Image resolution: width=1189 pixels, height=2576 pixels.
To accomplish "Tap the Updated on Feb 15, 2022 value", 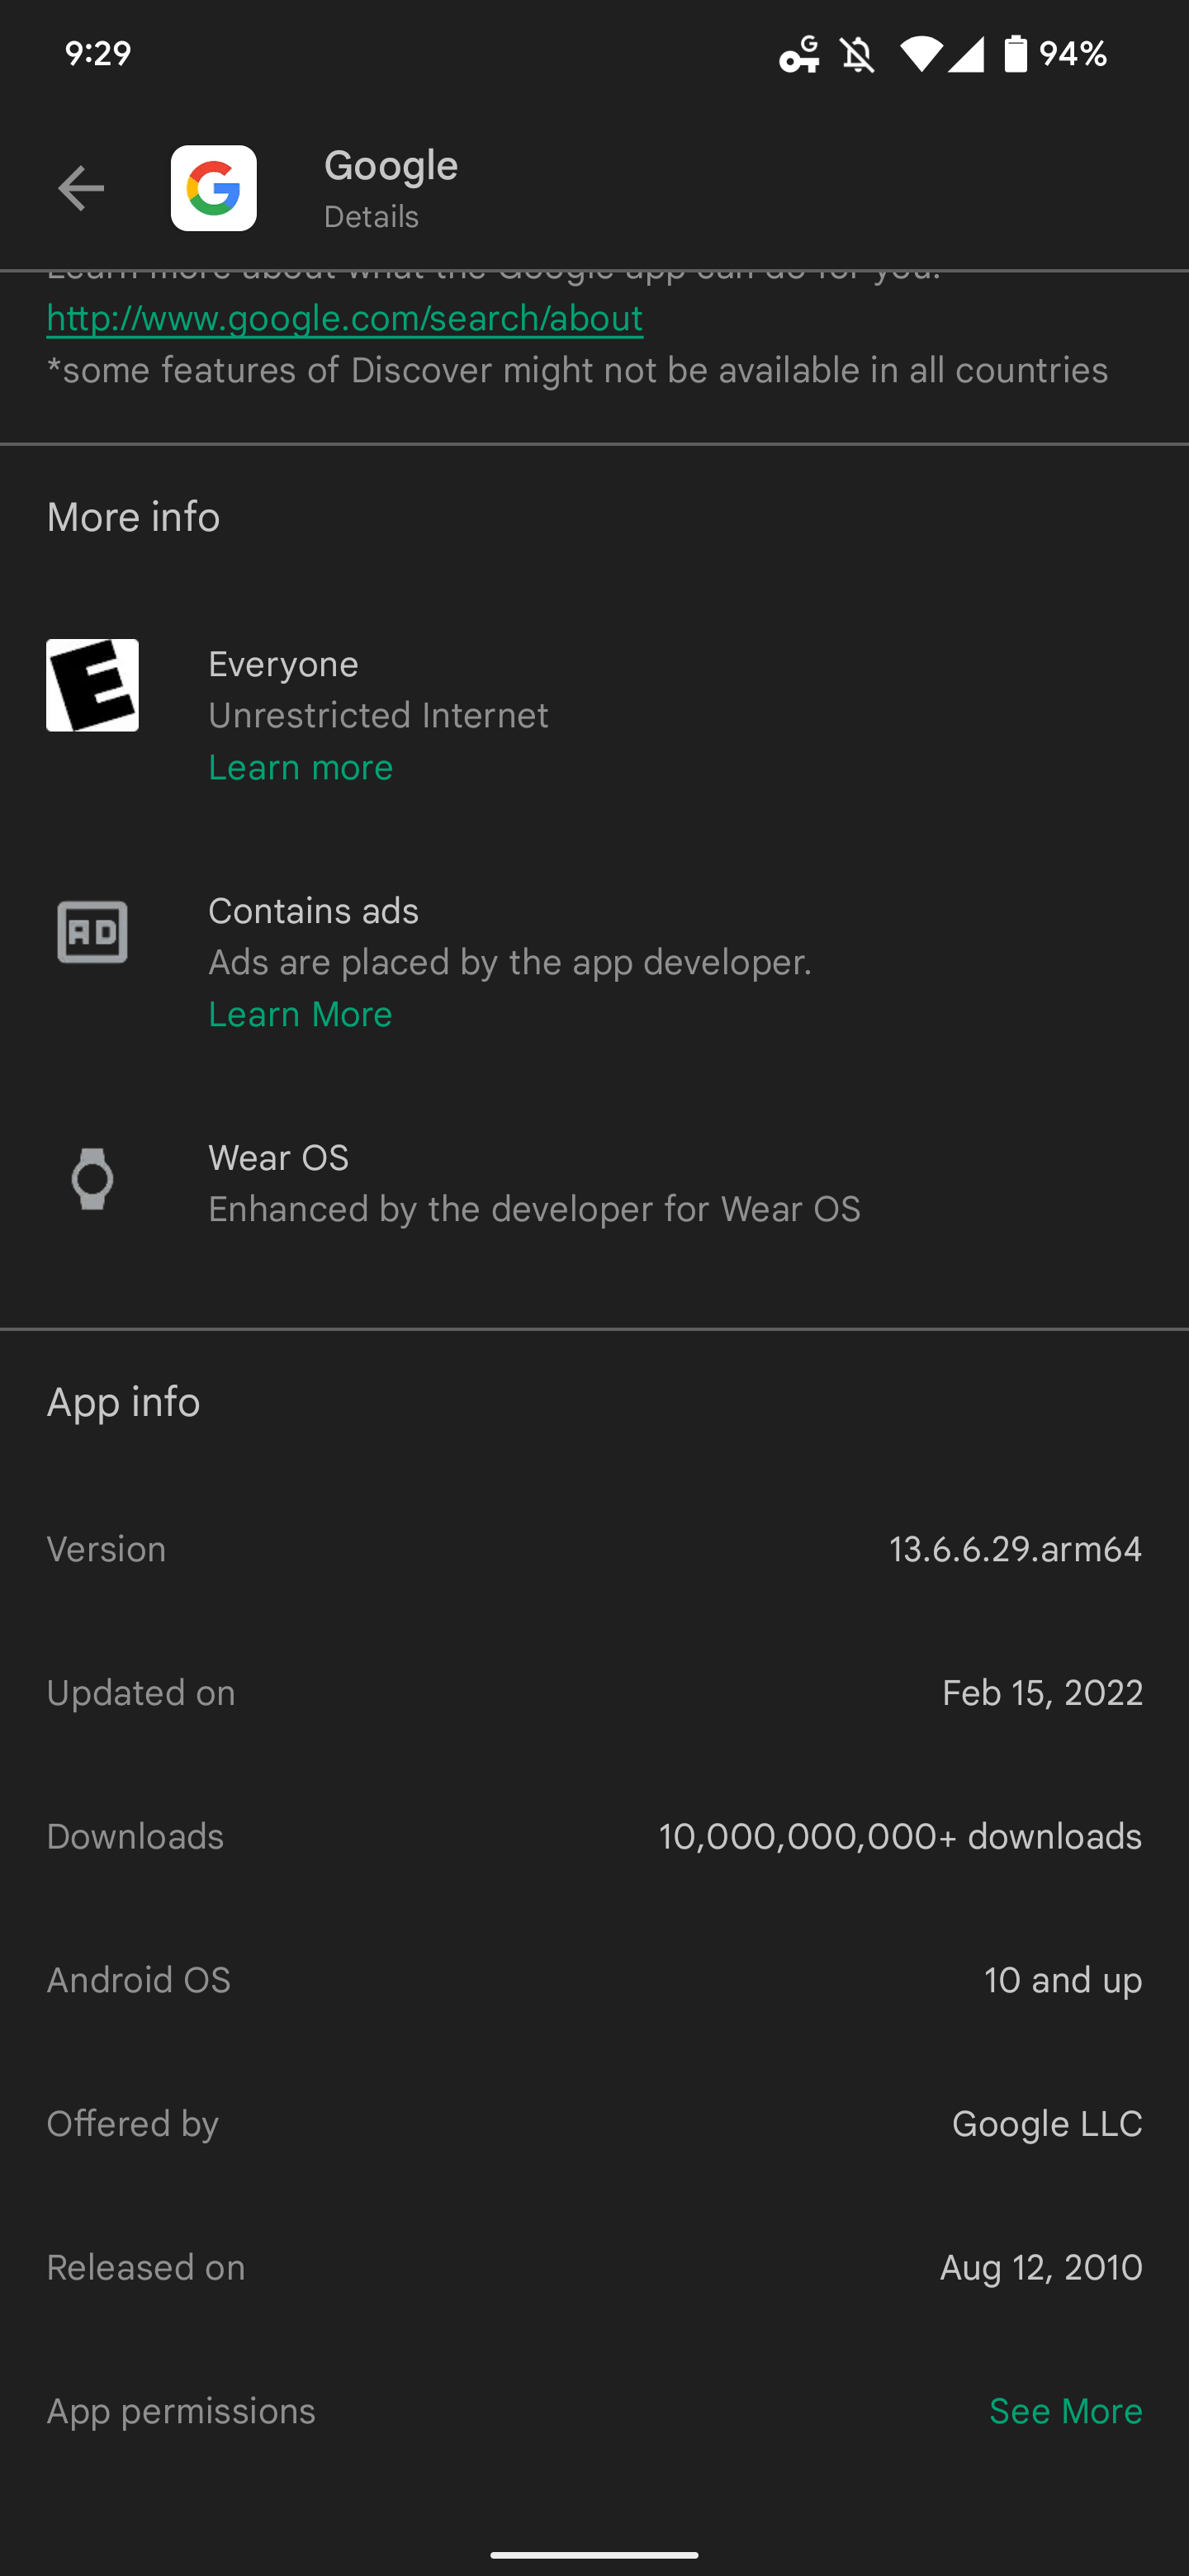I will tap(1042, 1693).
